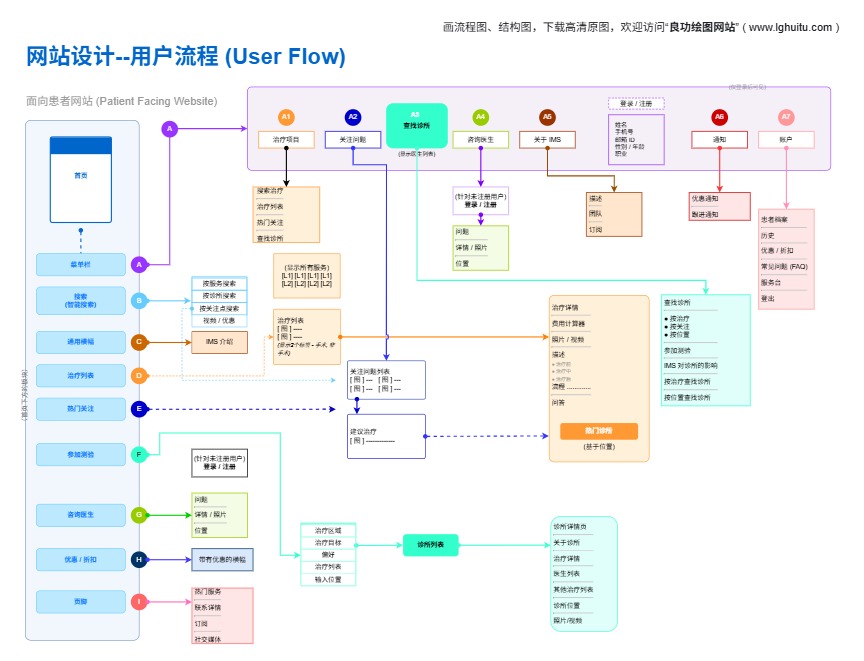Image resolution: width=864 pixels, height=661 pixels.
Task: Click 联系详情 in footer box
Action: (208, 608)
